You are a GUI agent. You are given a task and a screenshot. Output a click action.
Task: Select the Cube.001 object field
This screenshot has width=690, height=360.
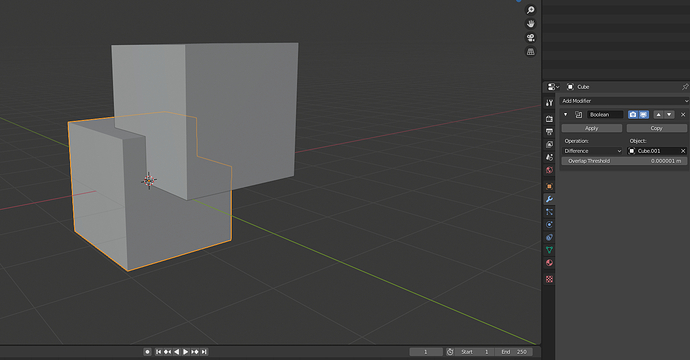[x=653, y=151]
